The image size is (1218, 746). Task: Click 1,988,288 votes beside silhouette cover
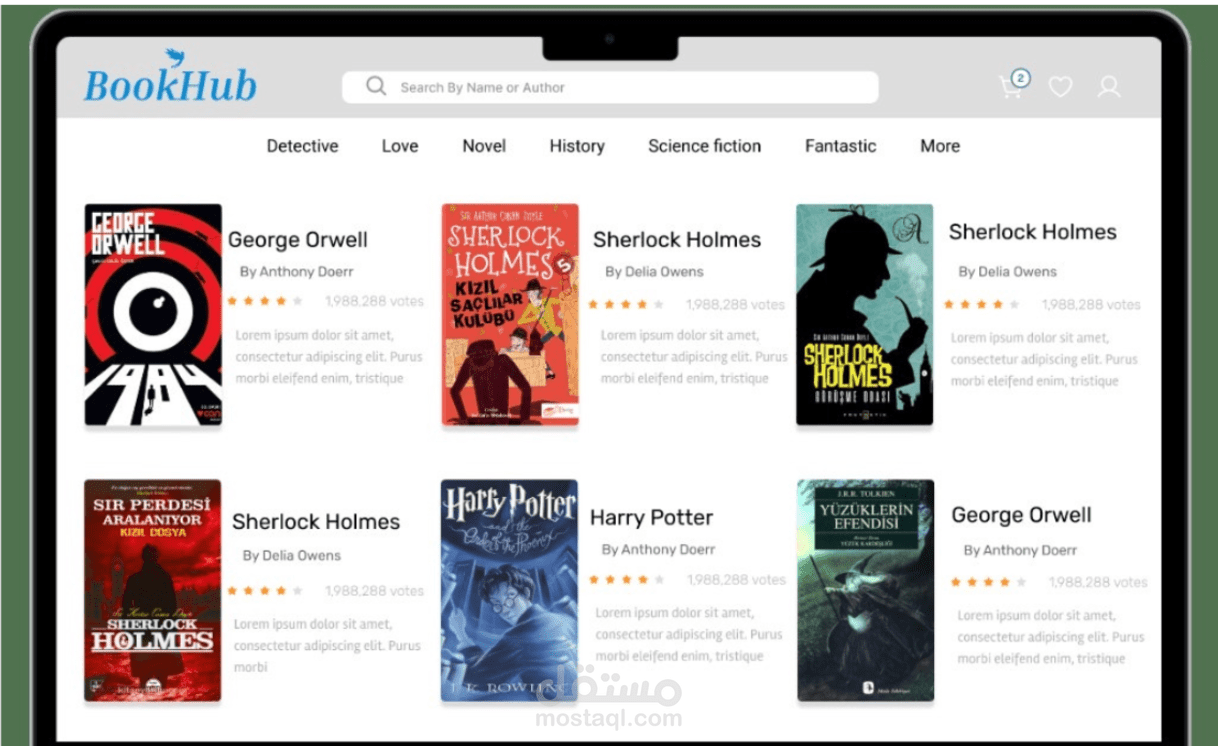(x=1091, y=305)
